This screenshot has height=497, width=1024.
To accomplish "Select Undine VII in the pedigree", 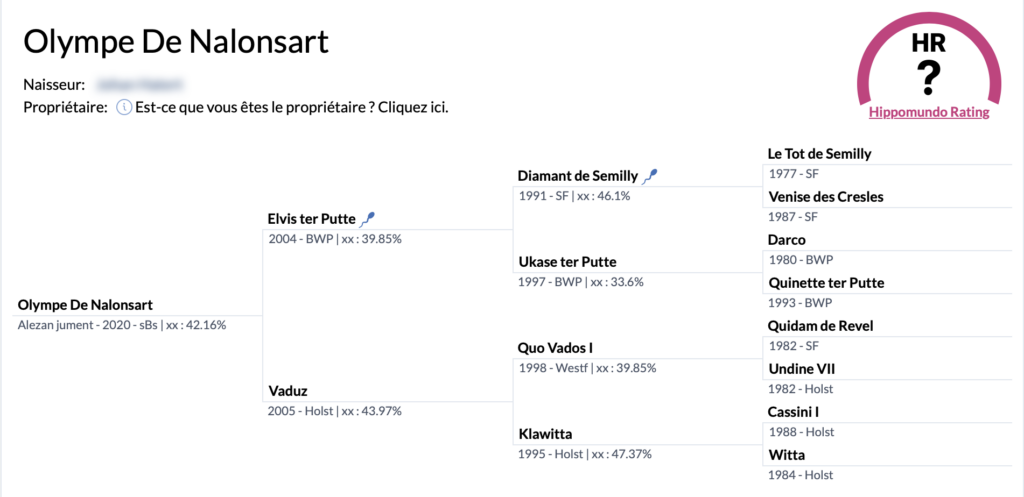I will click(801, 369).
